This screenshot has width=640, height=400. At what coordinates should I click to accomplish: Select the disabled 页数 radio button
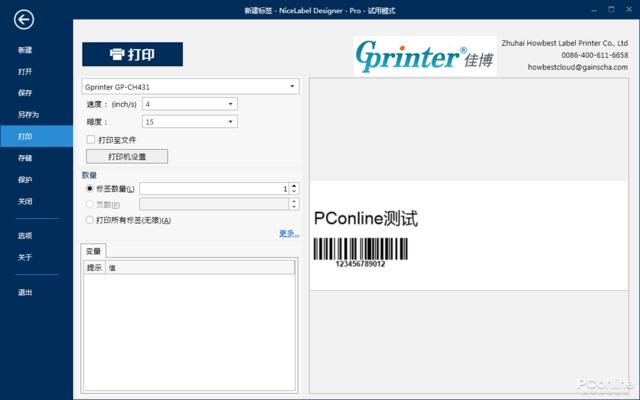pyautogui.click(x=90, y=204)
